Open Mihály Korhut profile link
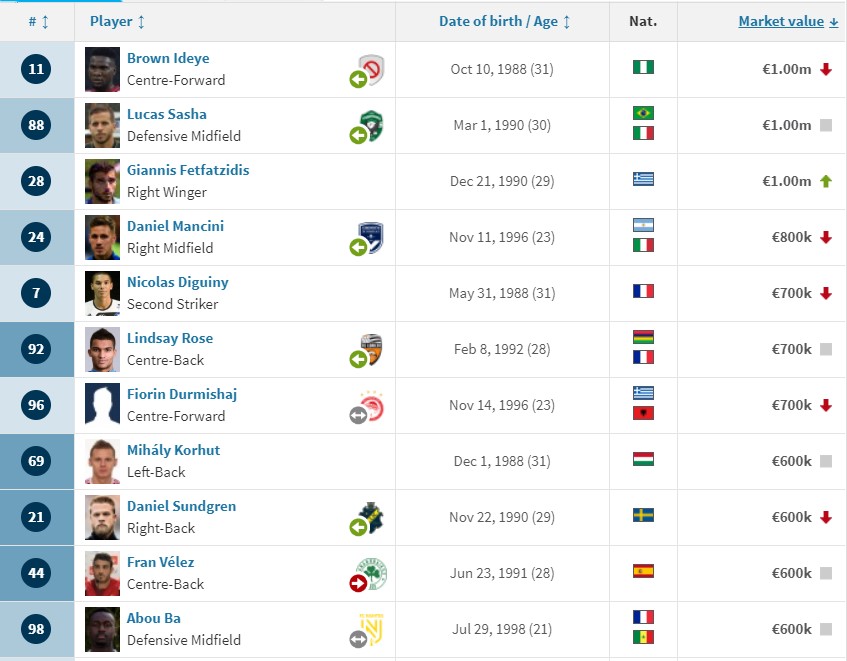This screenshot has height=661, width=847. click(173, 450)
